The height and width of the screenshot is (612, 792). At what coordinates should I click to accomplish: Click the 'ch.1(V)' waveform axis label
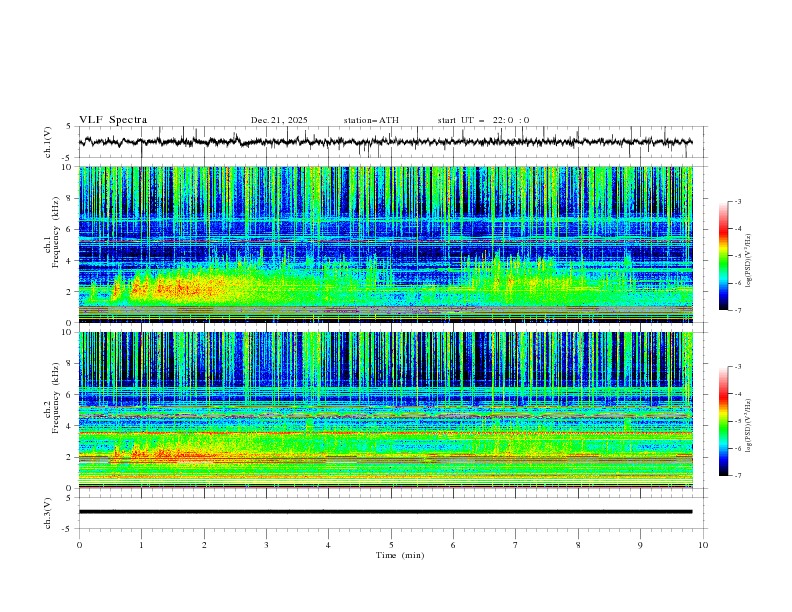click(48, 142)
